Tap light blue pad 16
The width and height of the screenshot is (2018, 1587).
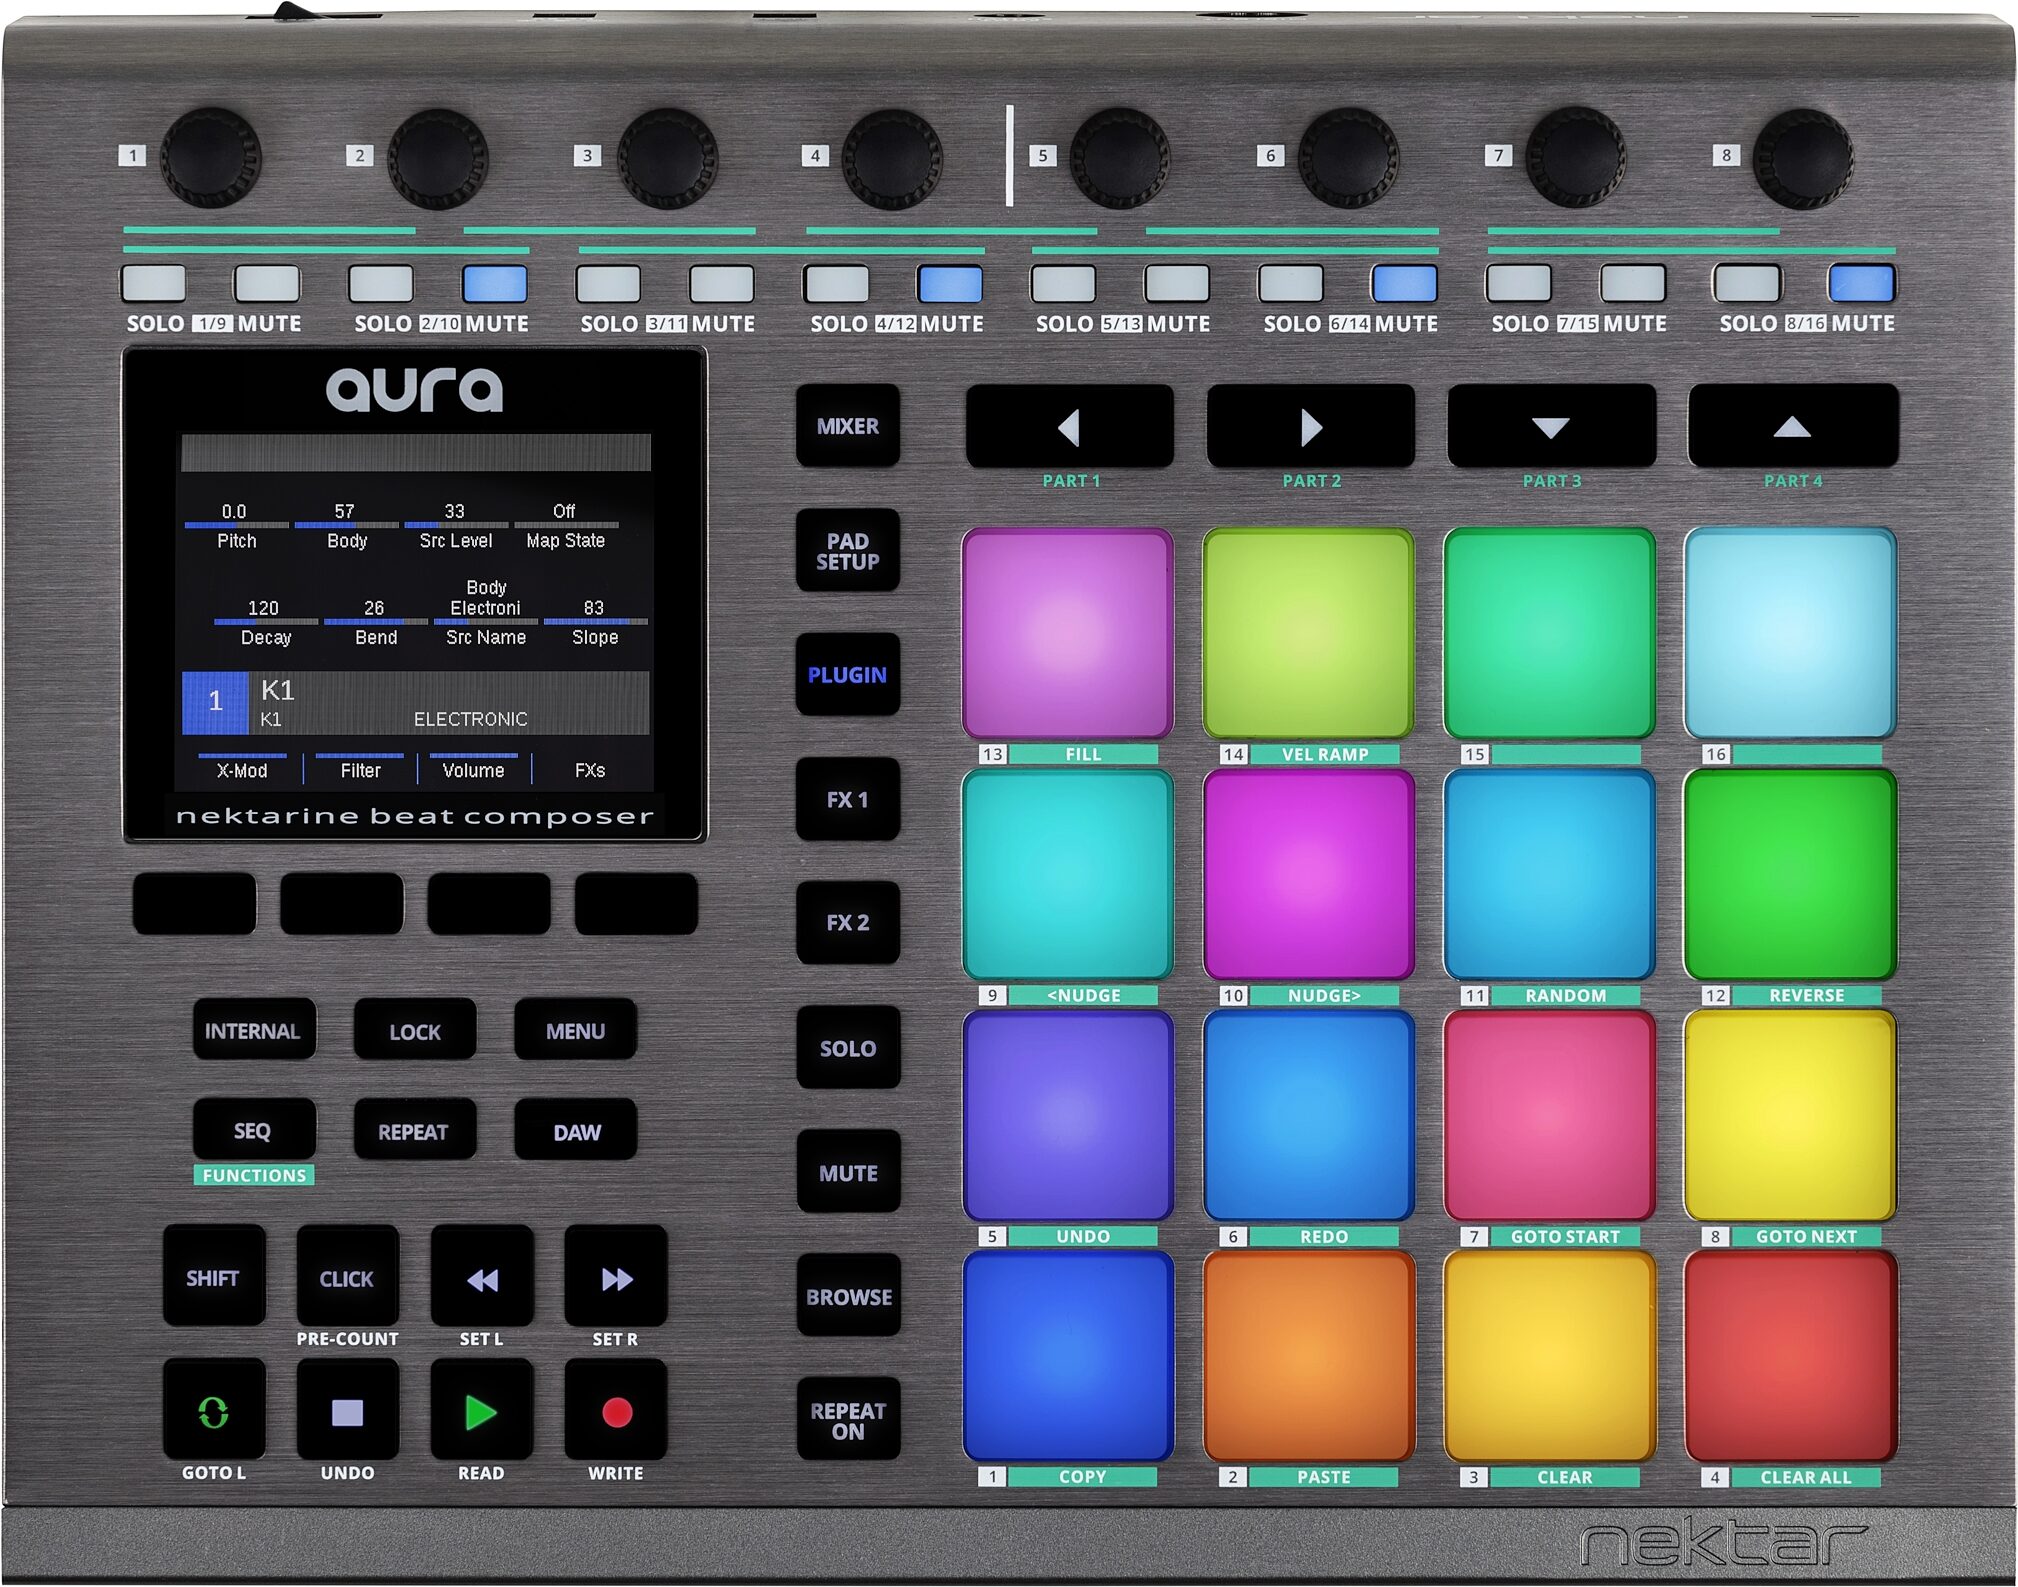pyautogui.click(x=1790, y=633)
